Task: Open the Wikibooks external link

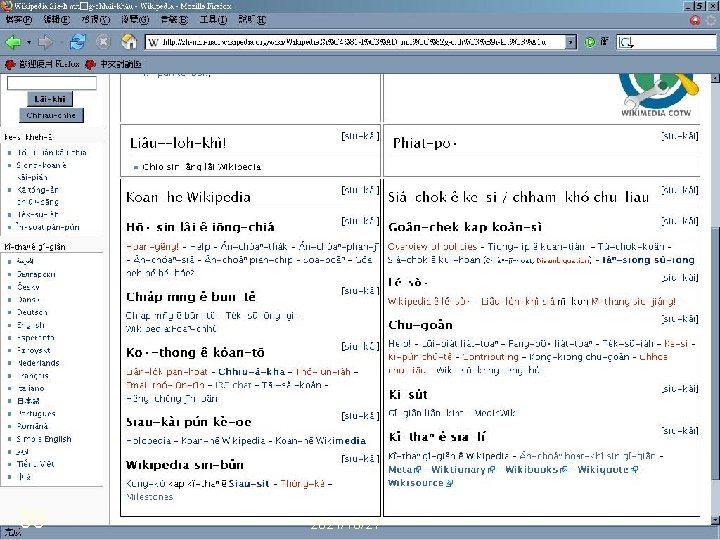Action: point(536,469)
